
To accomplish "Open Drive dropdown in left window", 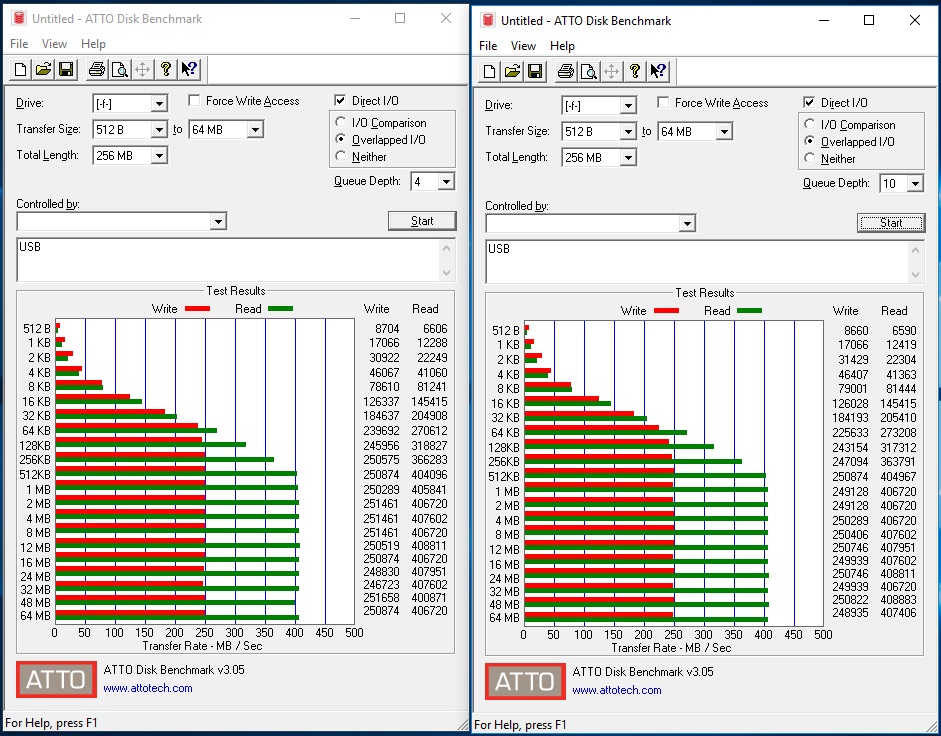I will pos(158,103).
